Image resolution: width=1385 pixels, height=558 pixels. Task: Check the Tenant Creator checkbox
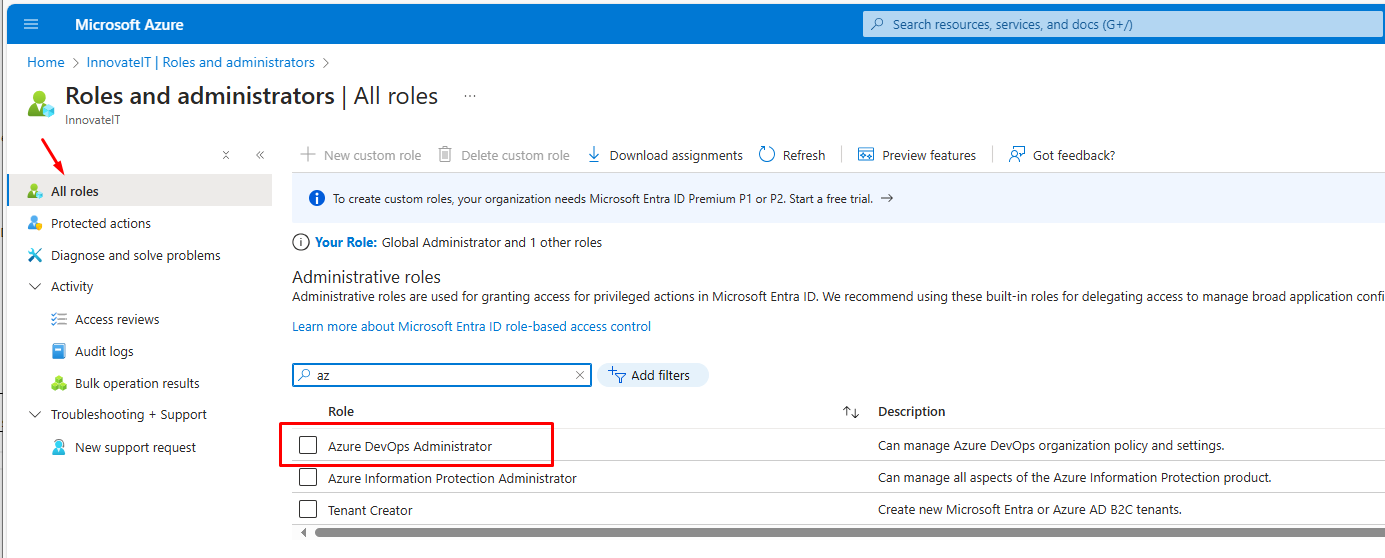(308, 509)
